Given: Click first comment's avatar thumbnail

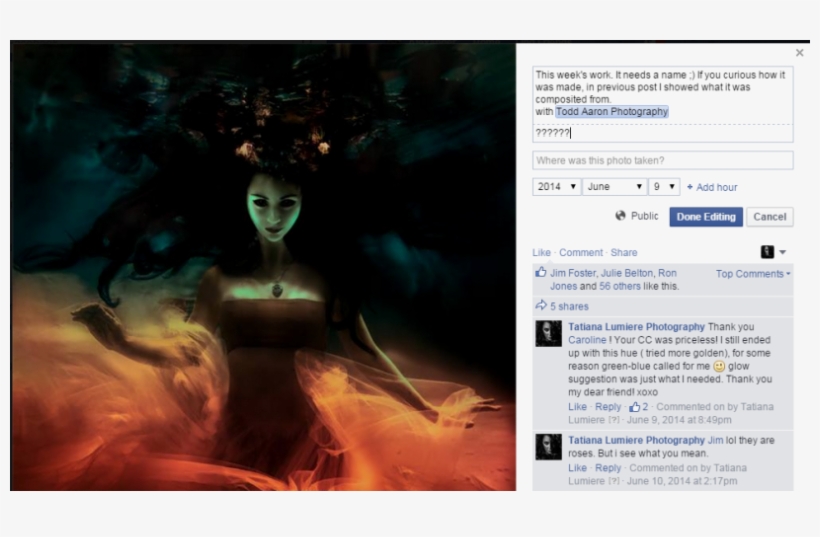Looking at the screenshot, I should point(549,334).
